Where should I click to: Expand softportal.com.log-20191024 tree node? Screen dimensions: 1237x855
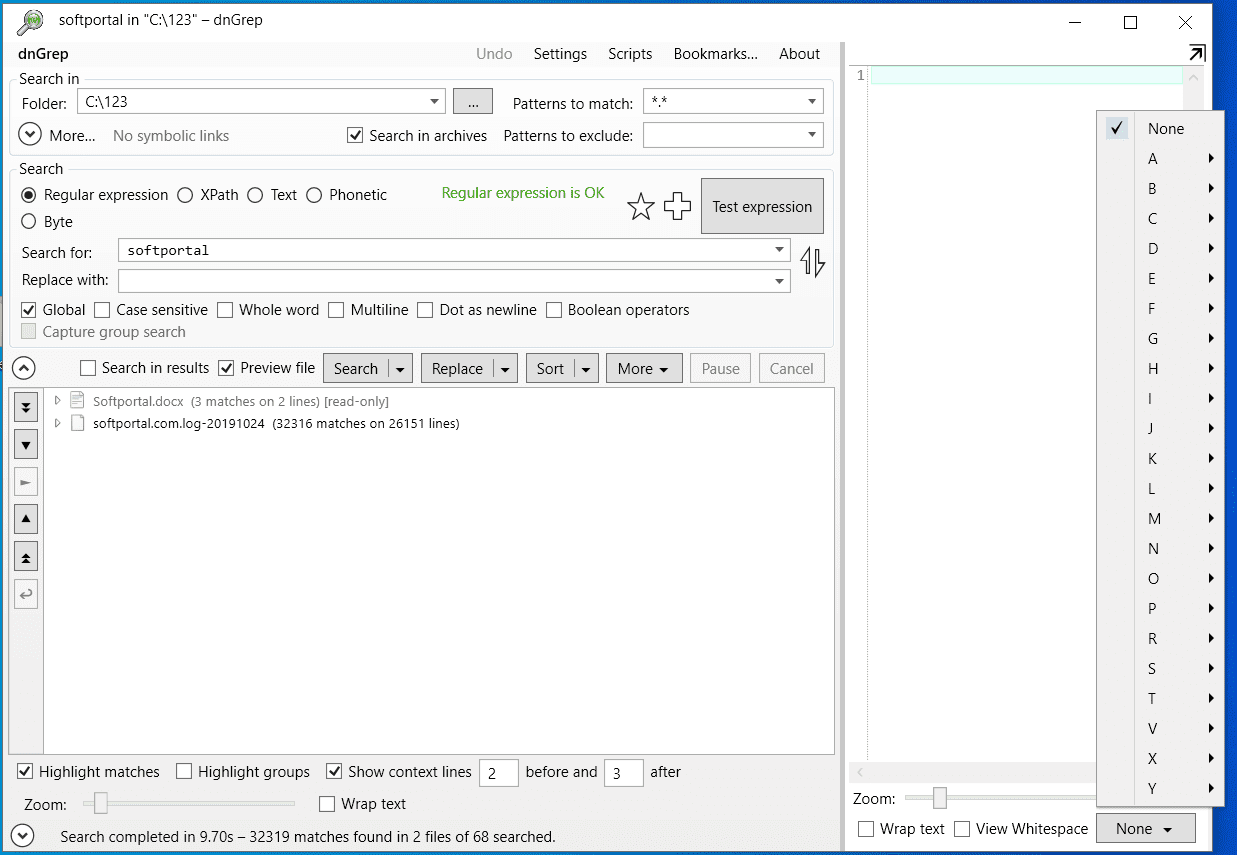click(57, 423)
